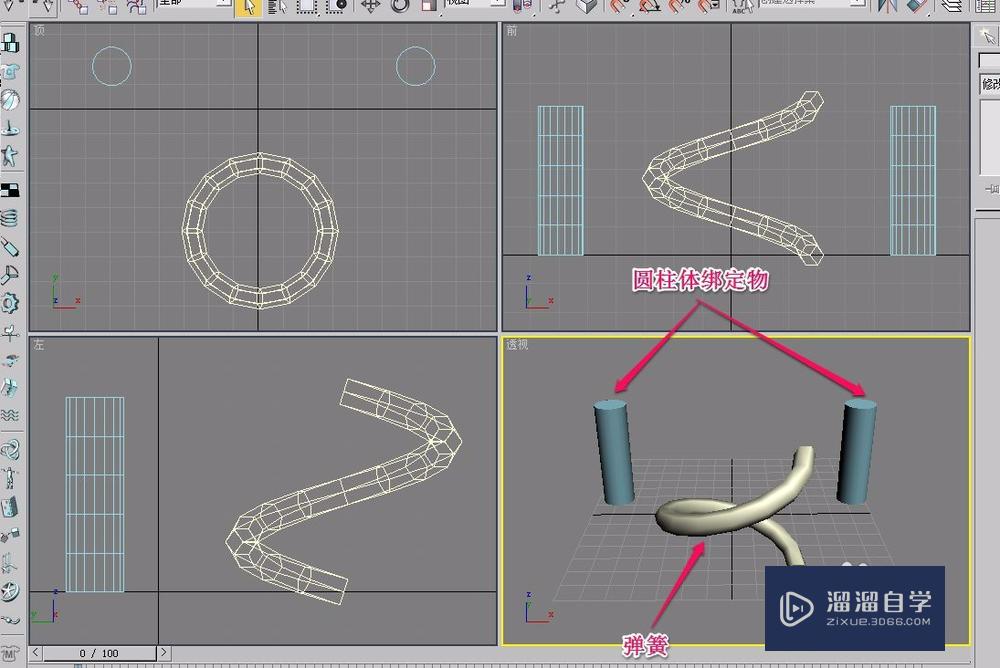Screen dimensions: 1000x668
Task: Create a Prismatic constraint
Action: tap(10, 563)
